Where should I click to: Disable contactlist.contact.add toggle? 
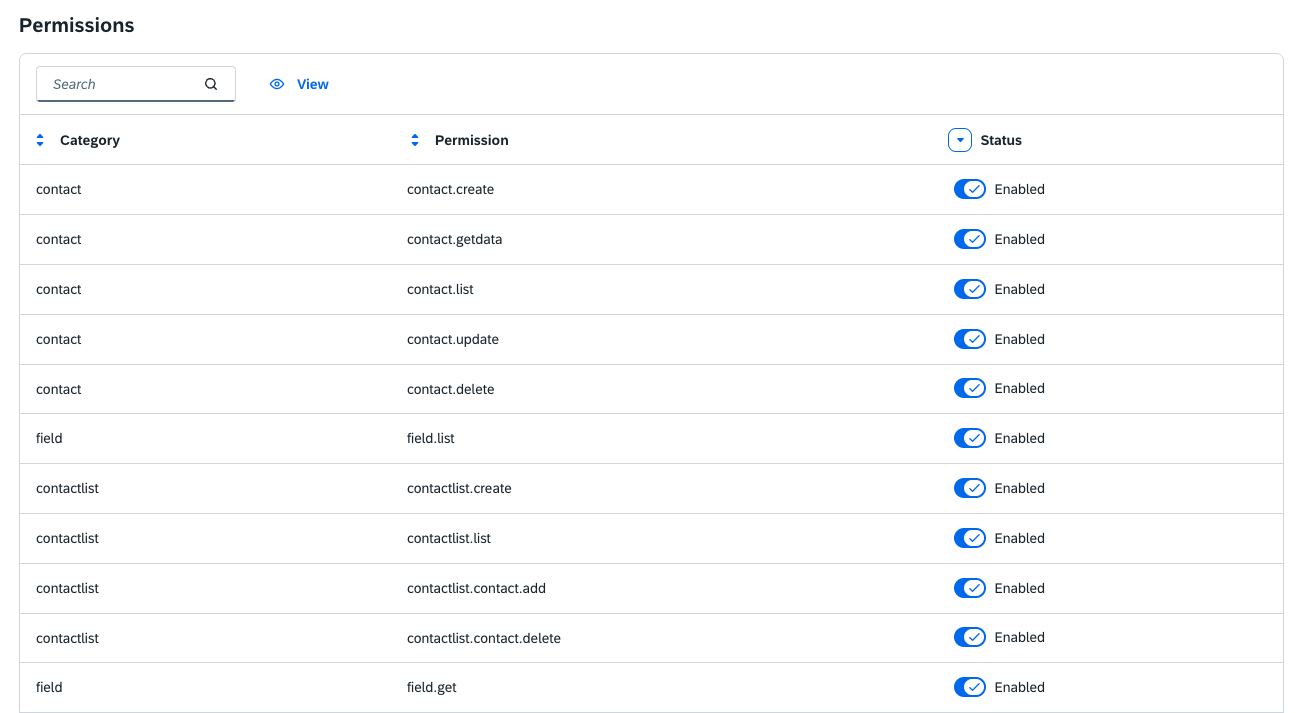tap(969, 588)
